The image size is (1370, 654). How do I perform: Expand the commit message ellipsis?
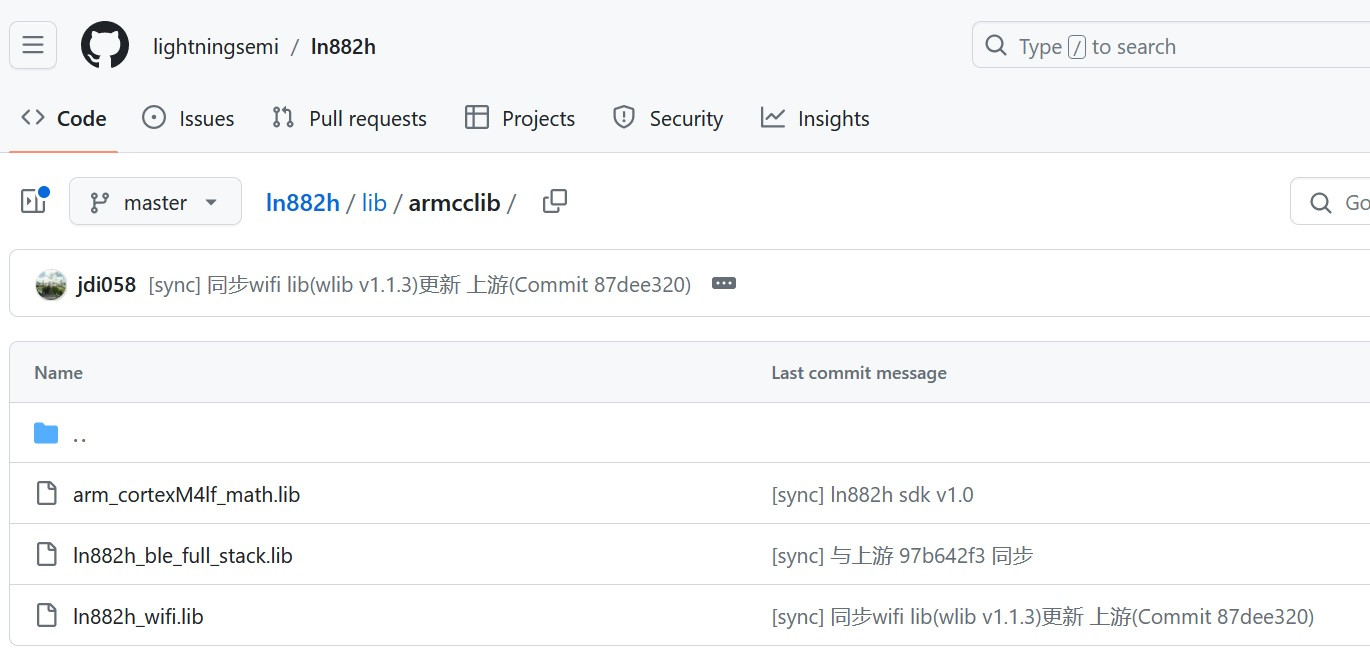click(x=723, y=284)
